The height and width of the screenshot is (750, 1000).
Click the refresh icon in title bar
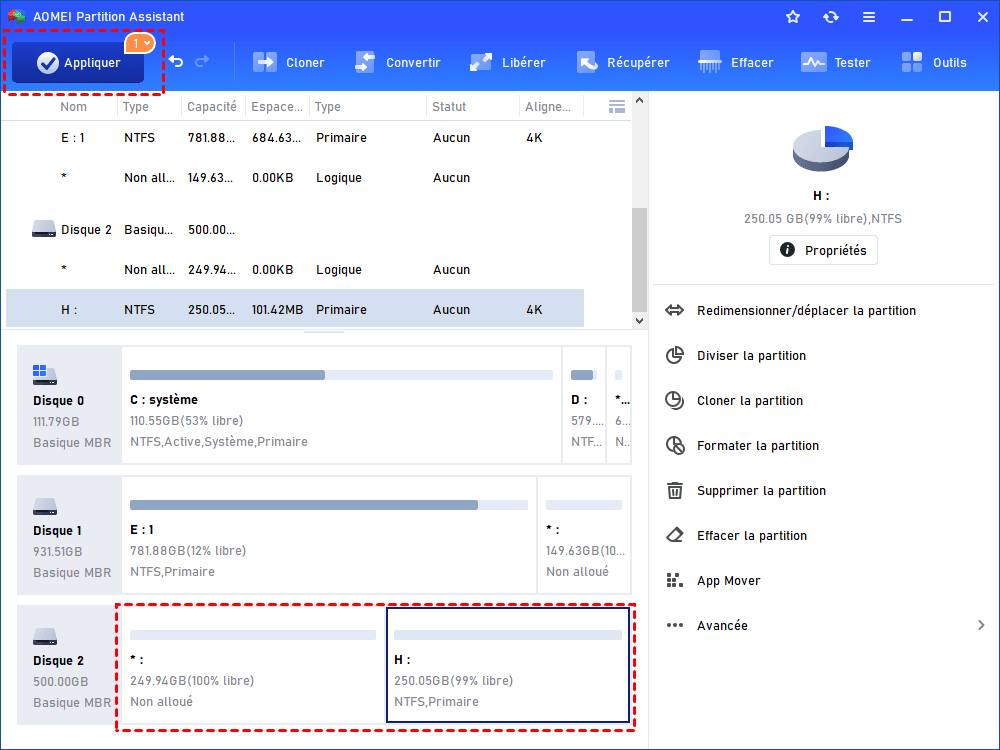coord(830,17)
